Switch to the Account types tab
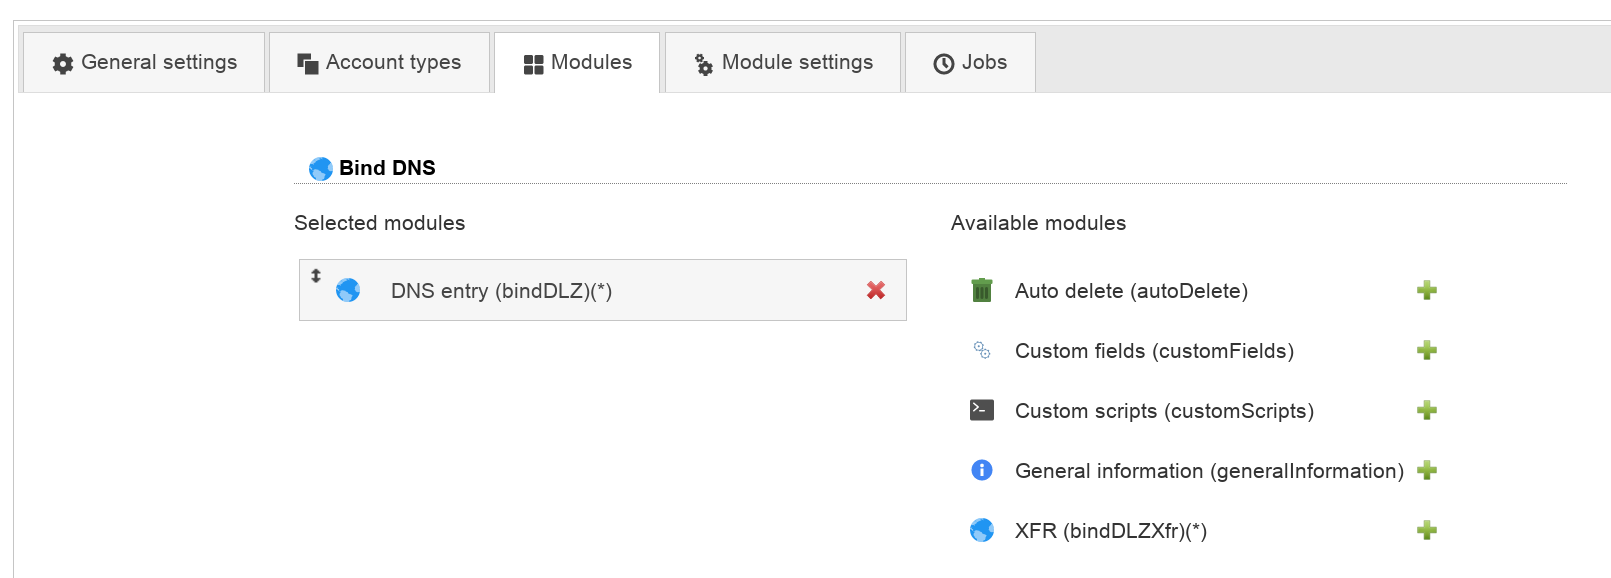This screenshot has height=578, width=1611. (x=379, y=63)
